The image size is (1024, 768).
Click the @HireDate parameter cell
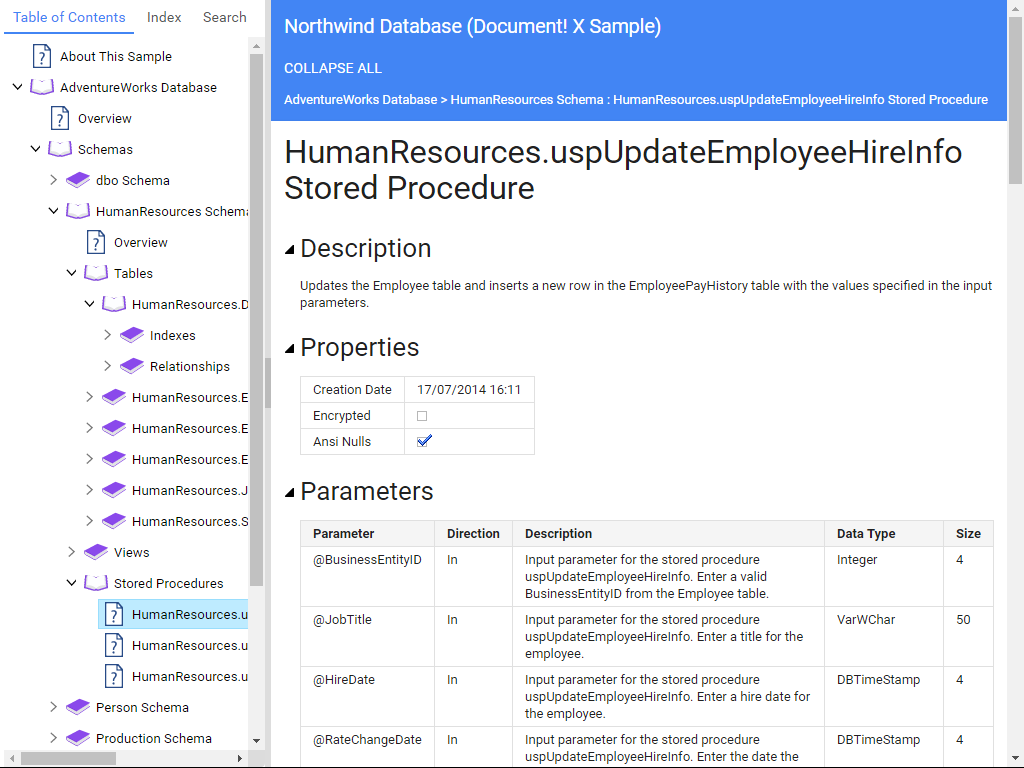(367, 697)
